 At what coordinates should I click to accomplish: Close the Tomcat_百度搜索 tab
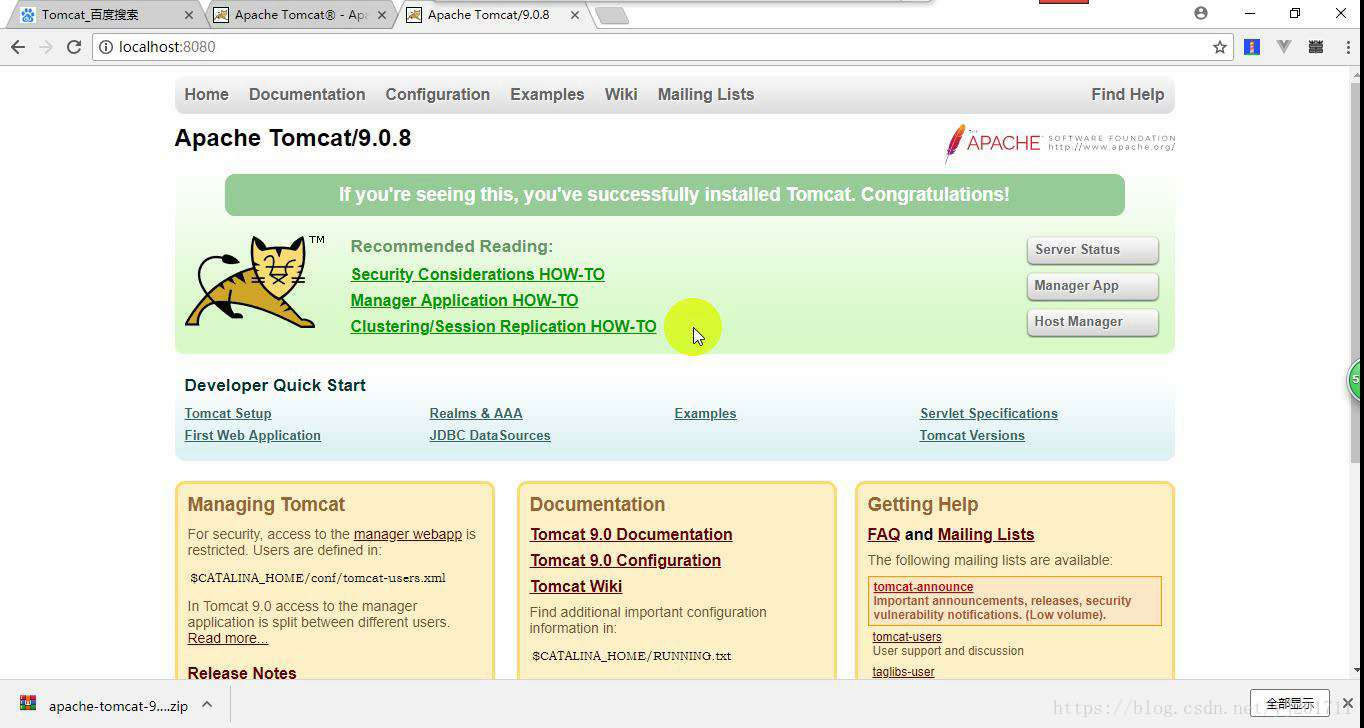[190, 15]
